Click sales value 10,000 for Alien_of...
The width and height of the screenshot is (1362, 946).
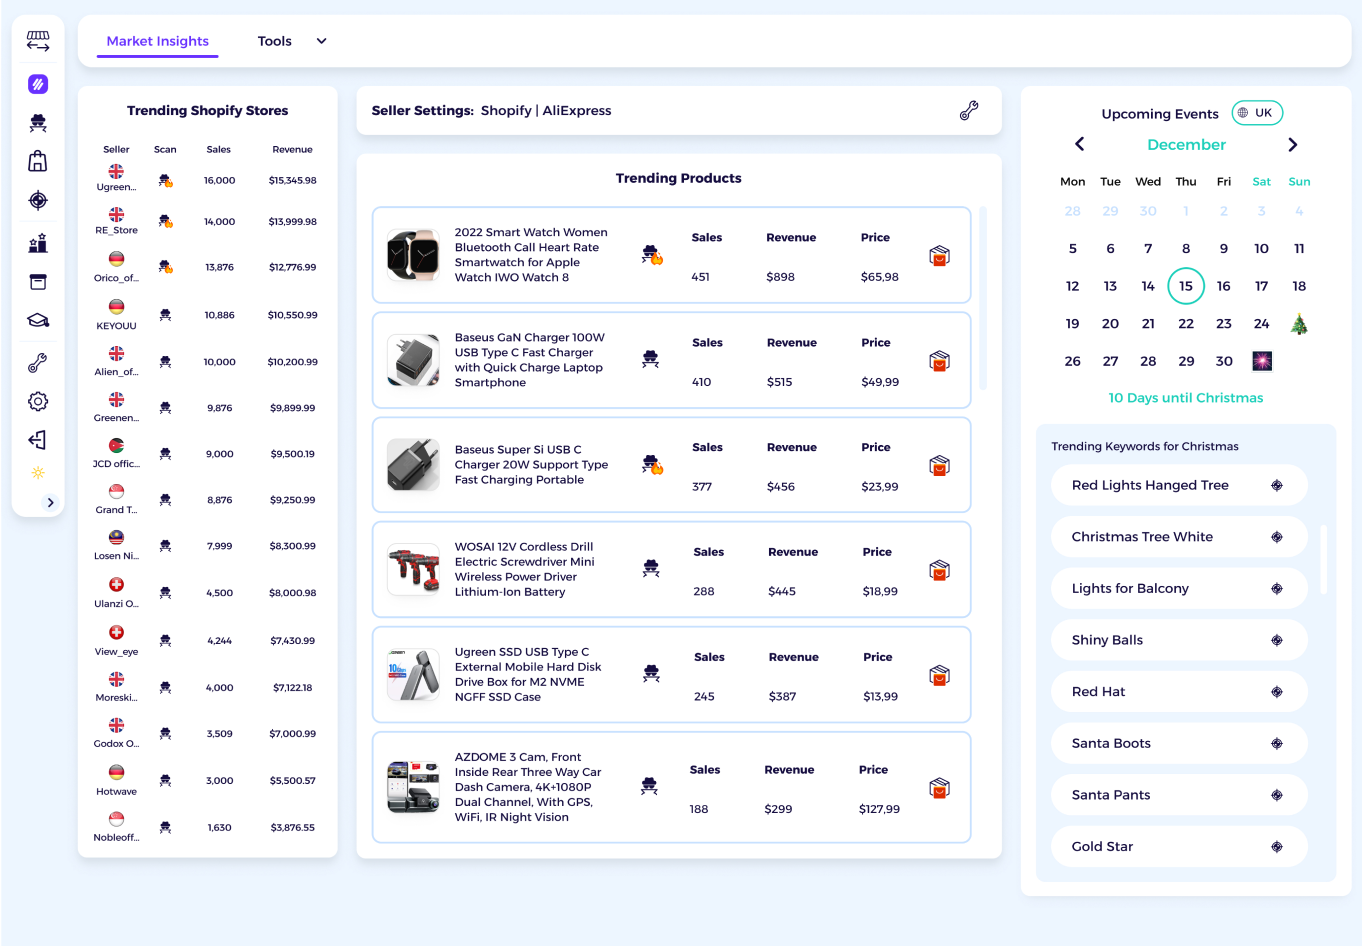[220, 362]
